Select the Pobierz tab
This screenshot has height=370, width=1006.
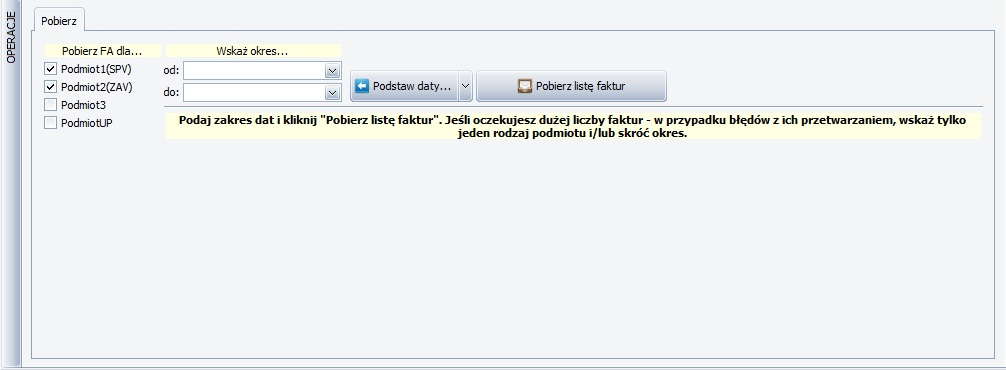click(58, 21)
